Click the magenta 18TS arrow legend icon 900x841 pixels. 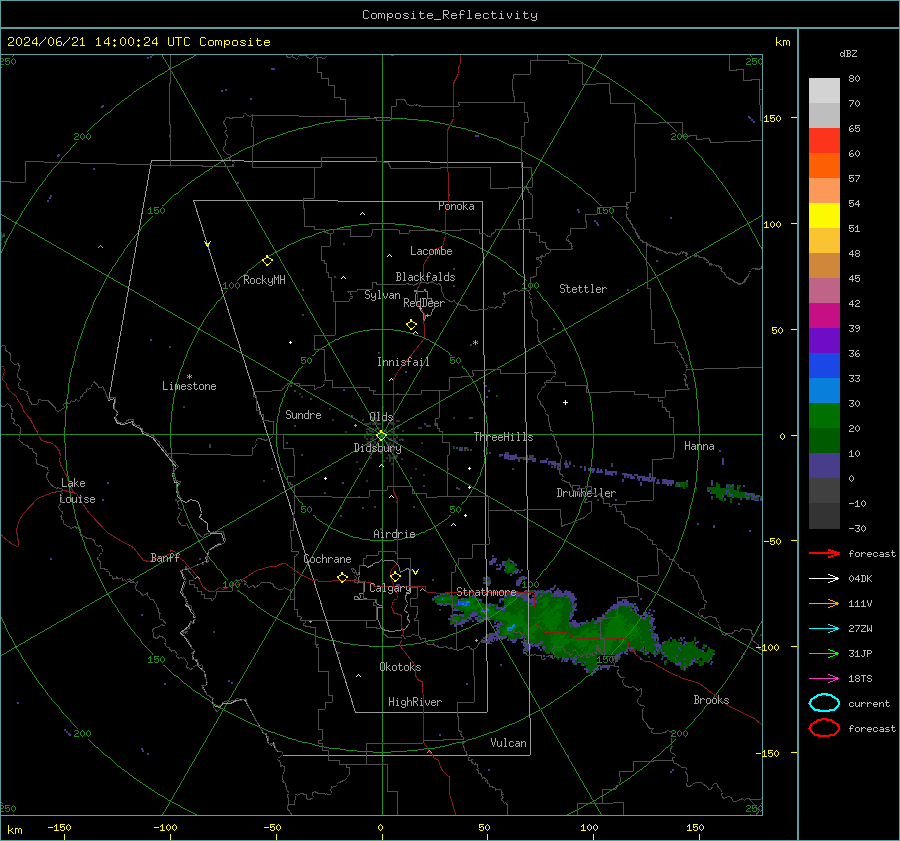824,679
